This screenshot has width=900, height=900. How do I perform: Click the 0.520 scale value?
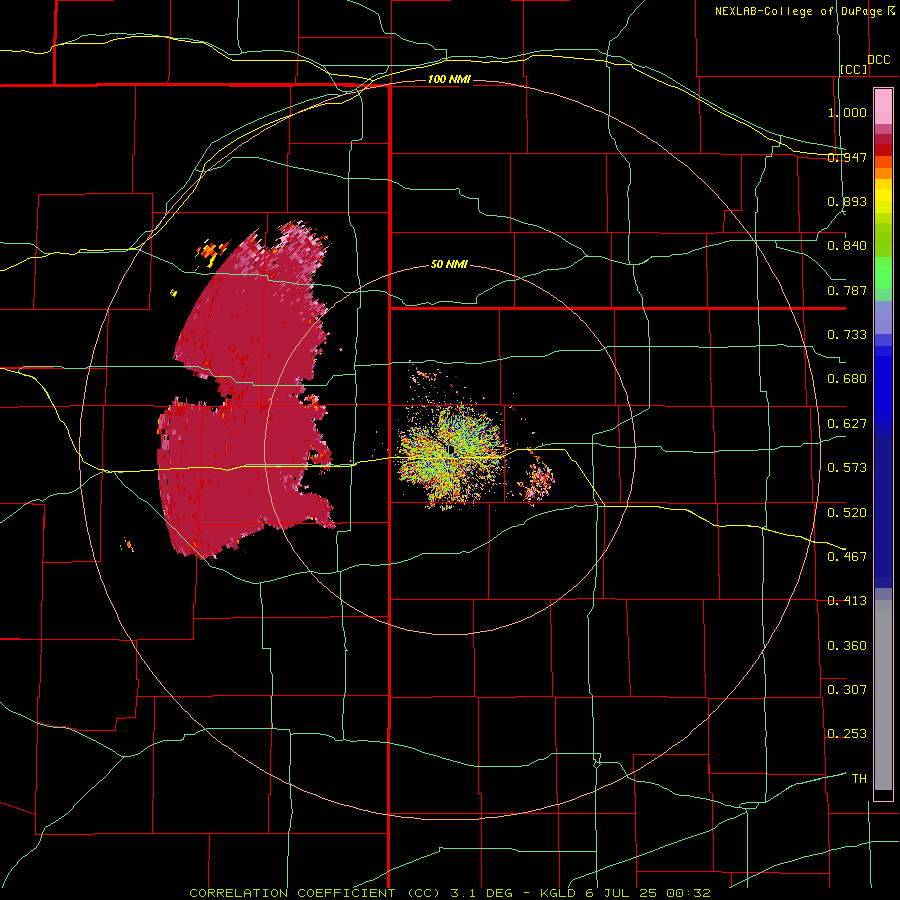coord(847,513)
